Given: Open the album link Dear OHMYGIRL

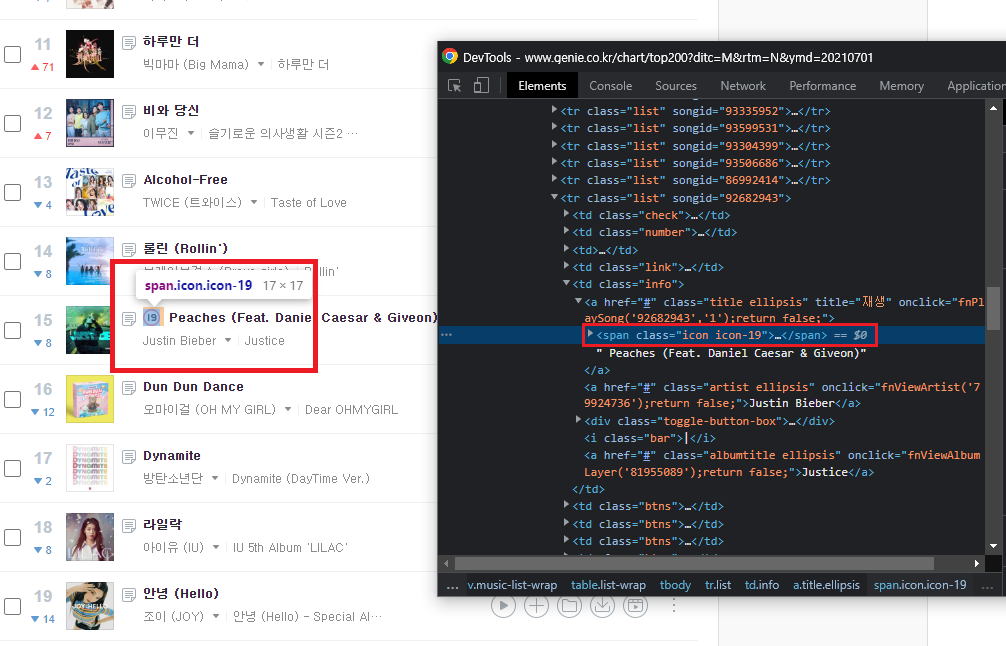Looking at the screenshot, I should (352, 409).
